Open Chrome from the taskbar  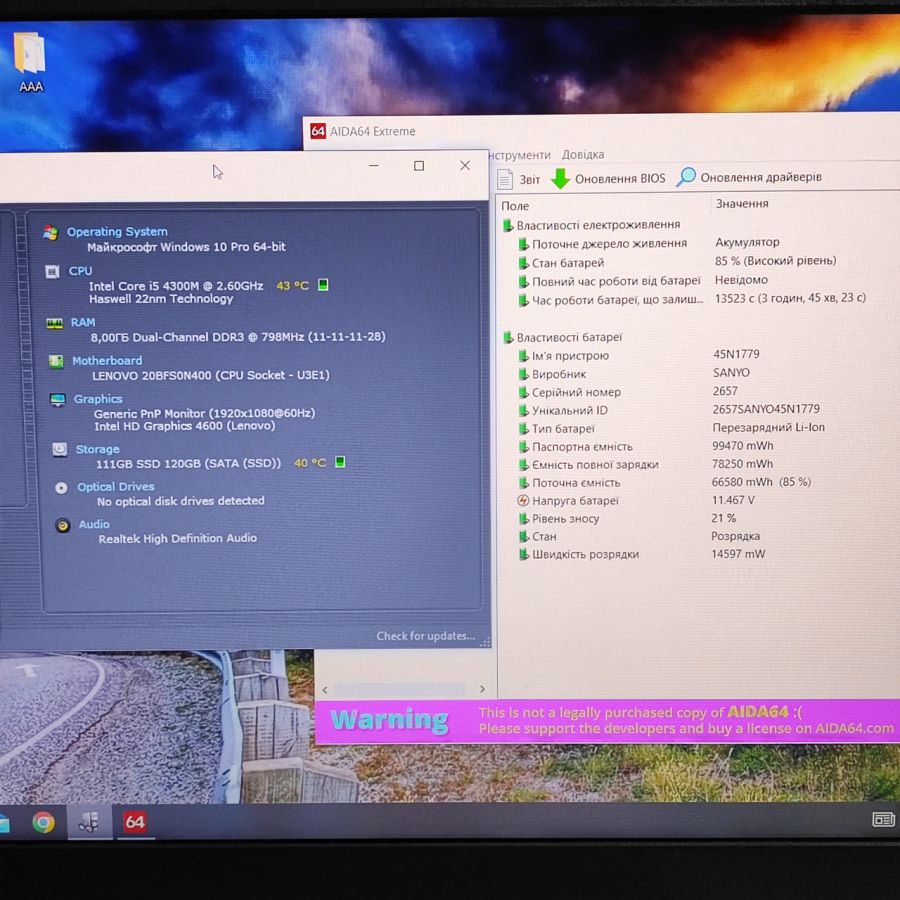pyautogui.click(x=44, y=822)
